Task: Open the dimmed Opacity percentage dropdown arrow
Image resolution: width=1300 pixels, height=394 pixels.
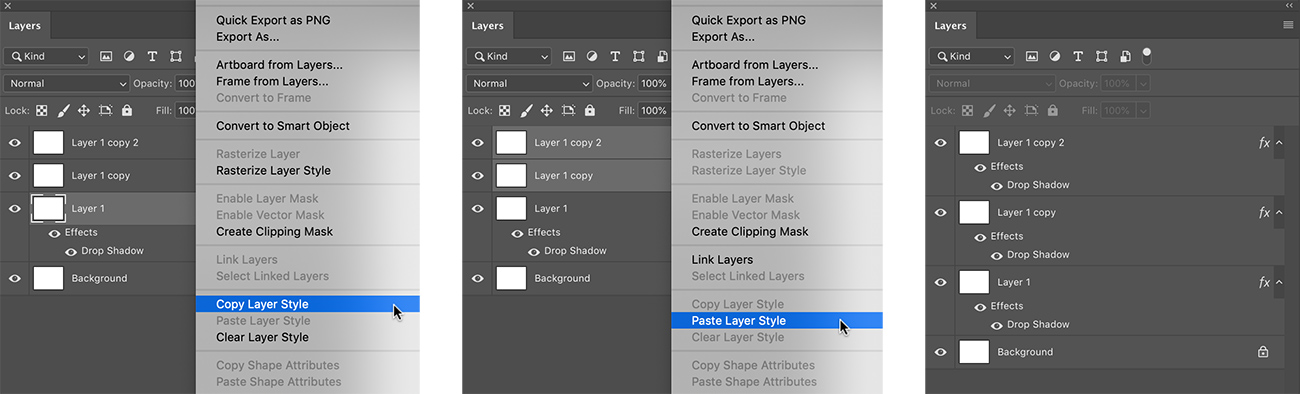Action: pyautogui.click(x=1144, y=84)
